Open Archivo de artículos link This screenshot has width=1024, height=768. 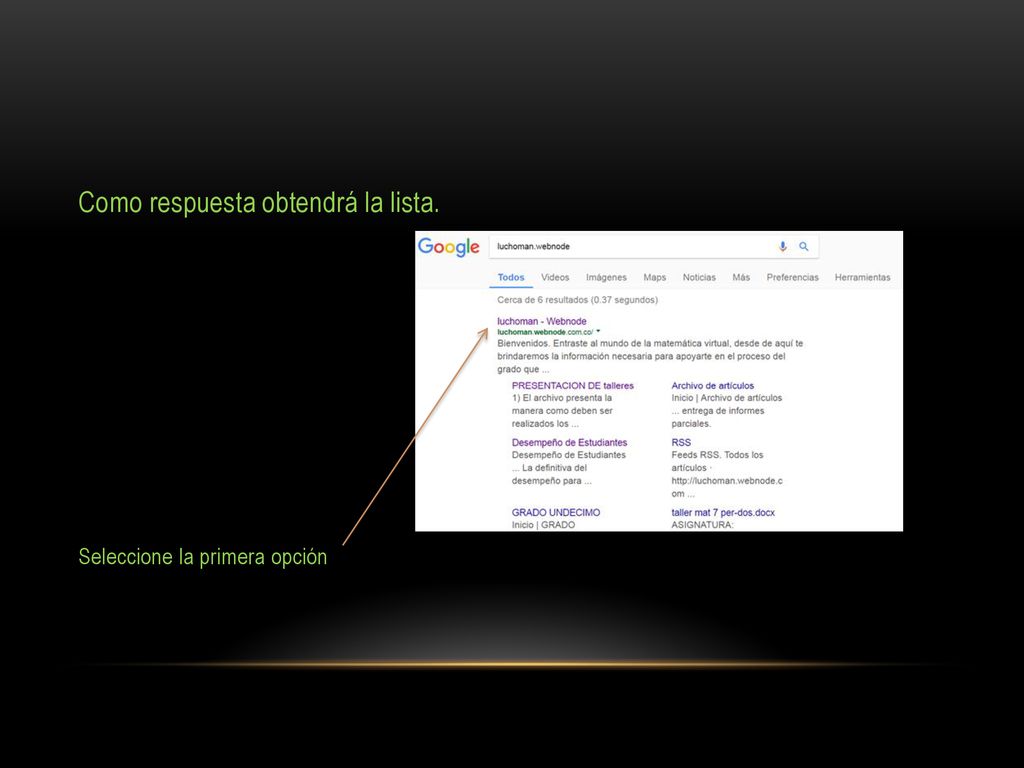click(712, 385)
